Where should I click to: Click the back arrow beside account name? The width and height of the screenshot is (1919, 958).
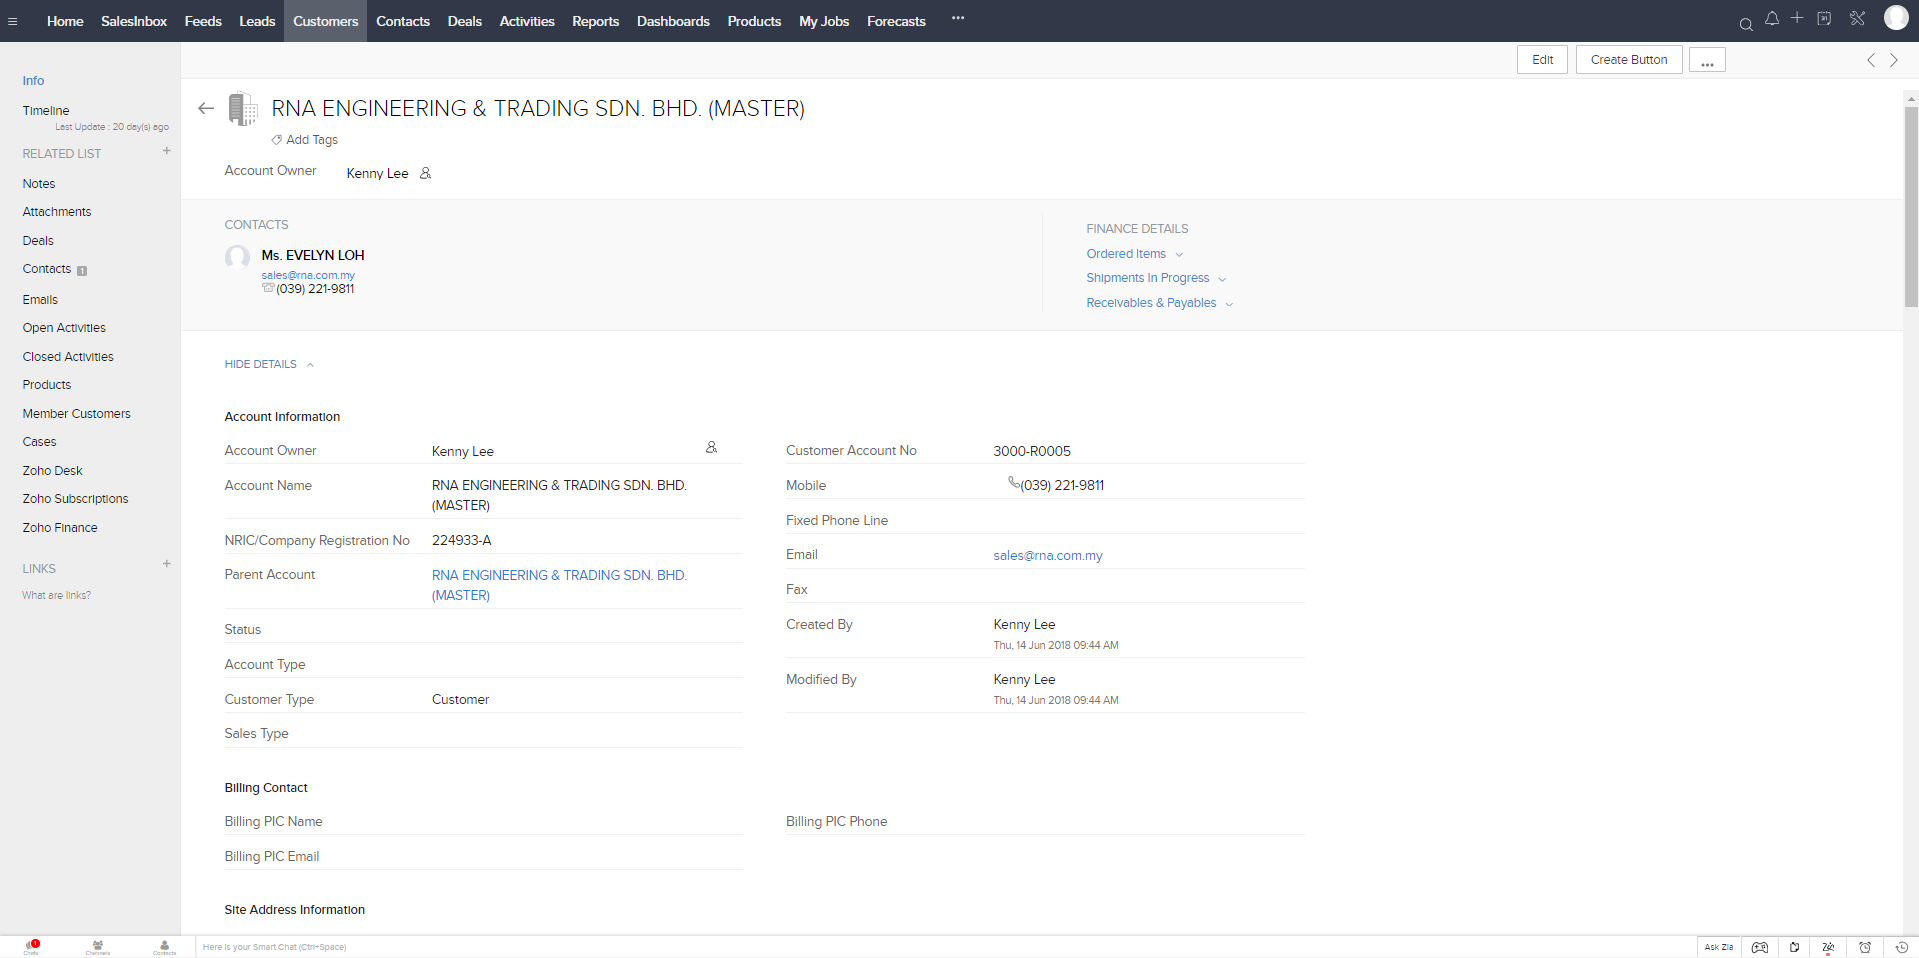206,109
